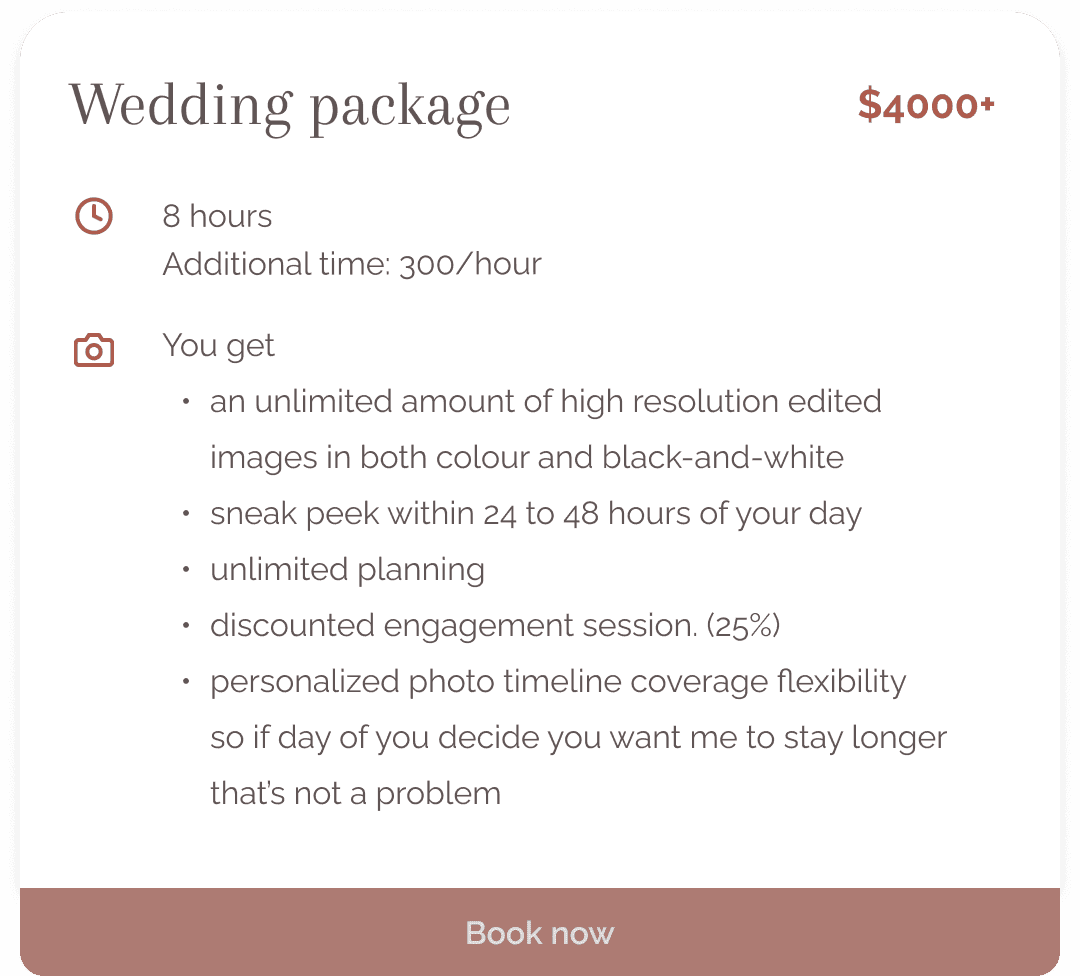Click the 8 hours duration text
The image size is (1080, 976).
click(x=217, y=216)
